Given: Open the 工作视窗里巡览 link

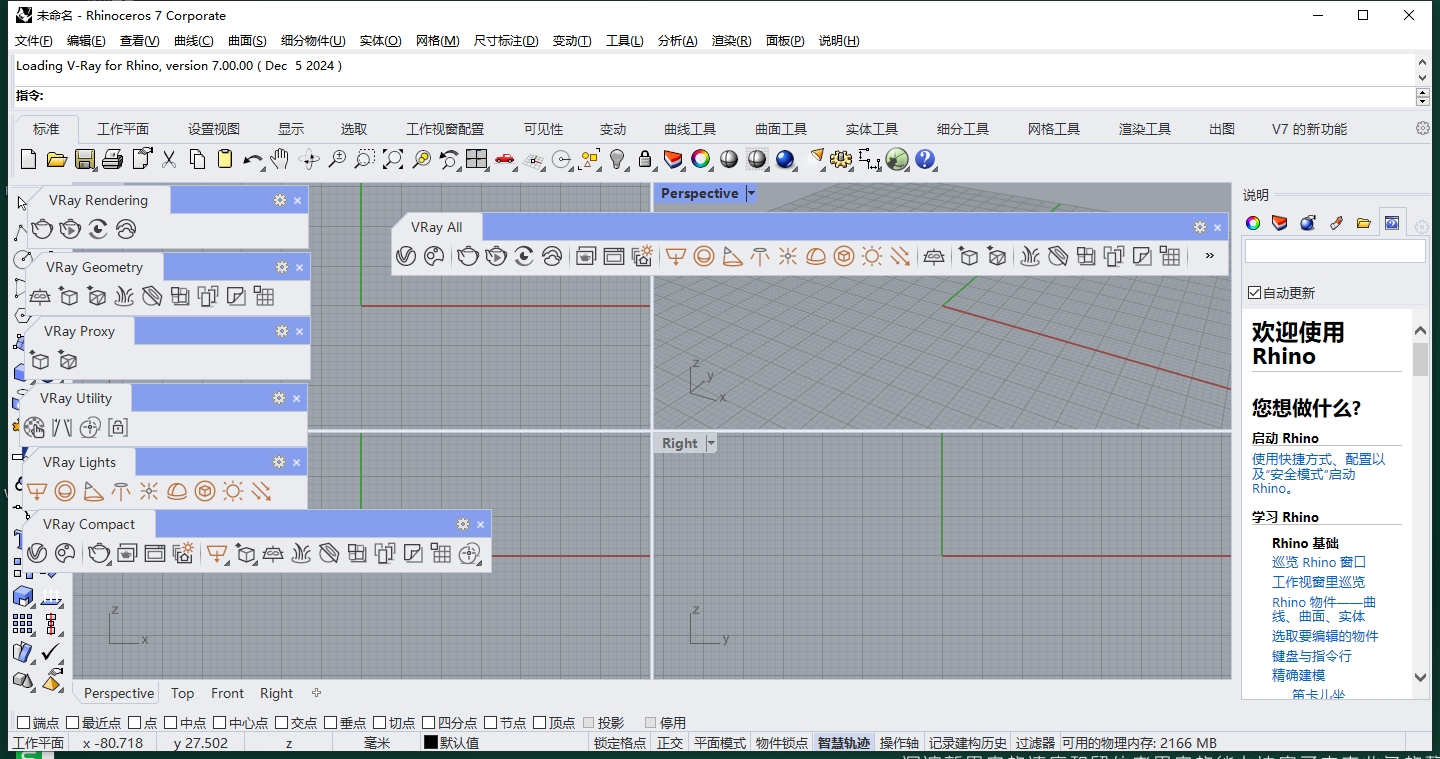Looking at the screenshot, I should pyautogui.click(x=1318, y=582).
